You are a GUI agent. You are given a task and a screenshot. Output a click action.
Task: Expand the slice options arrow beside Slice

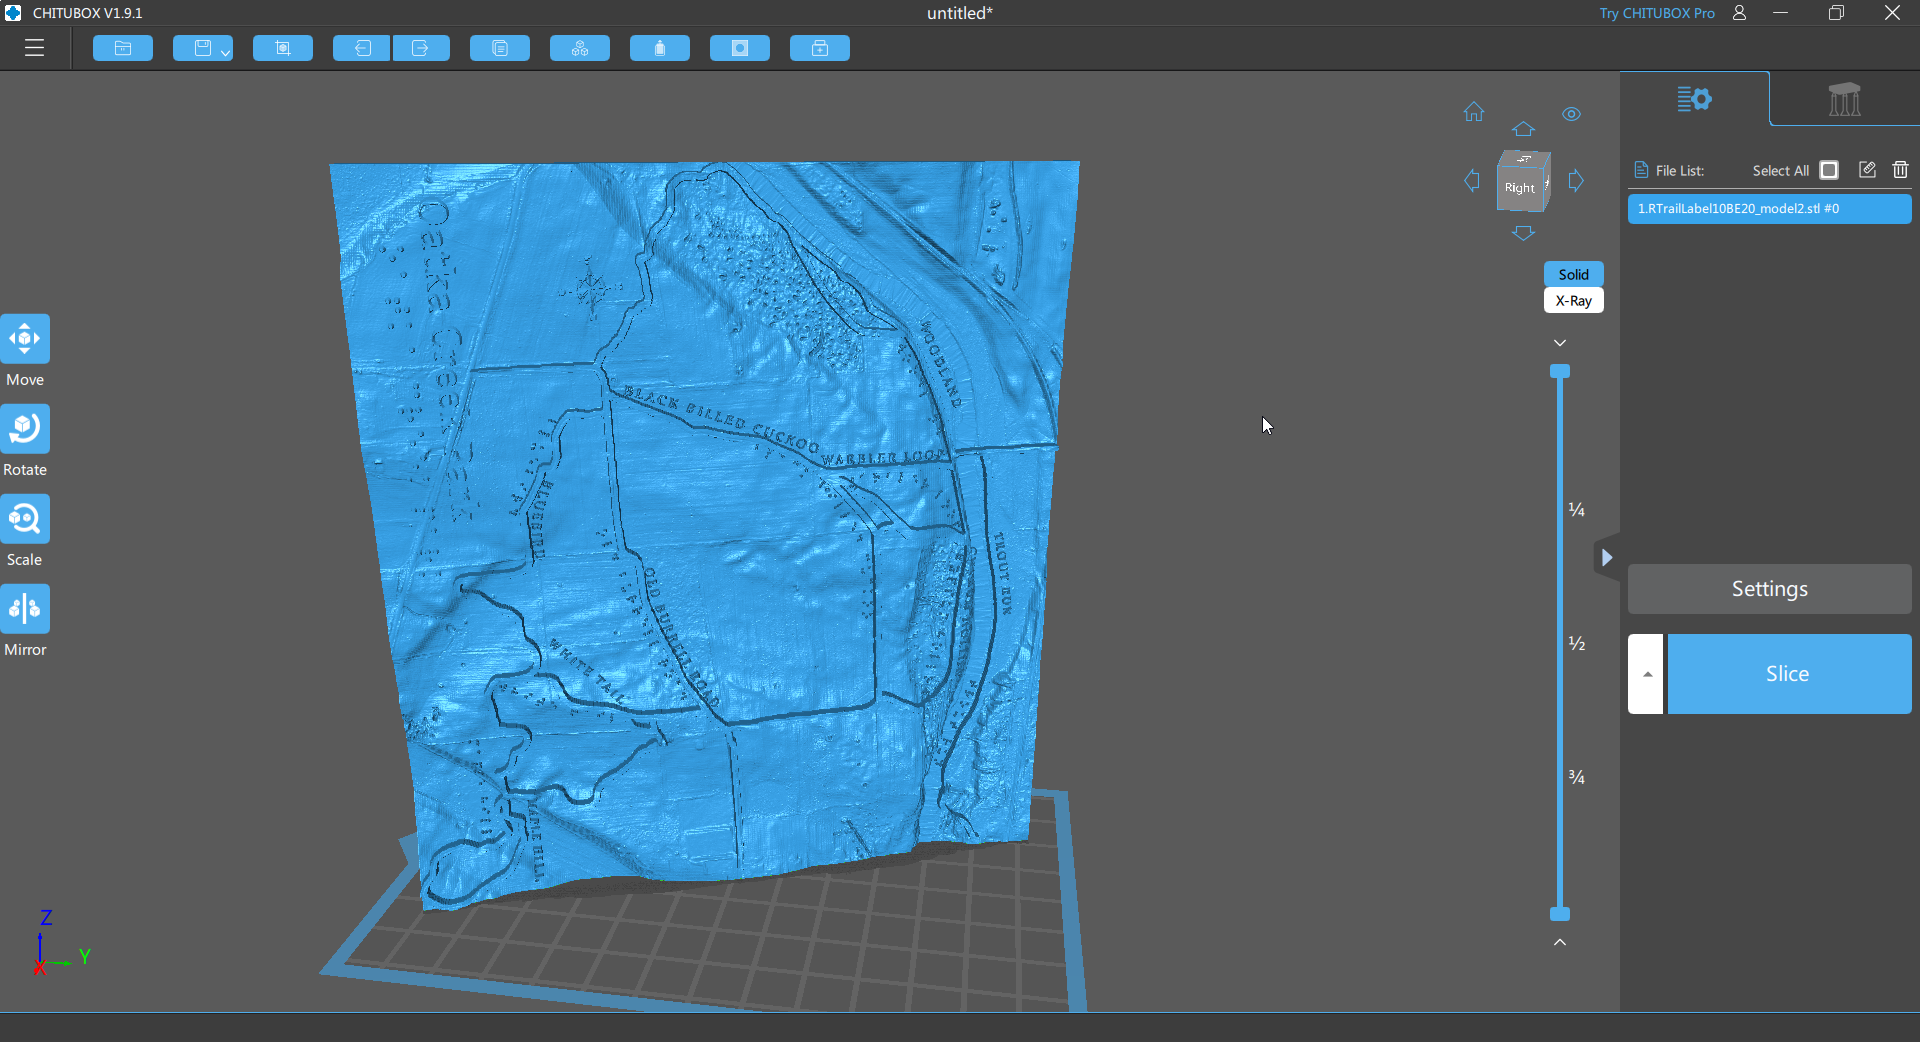(1646, 674)
